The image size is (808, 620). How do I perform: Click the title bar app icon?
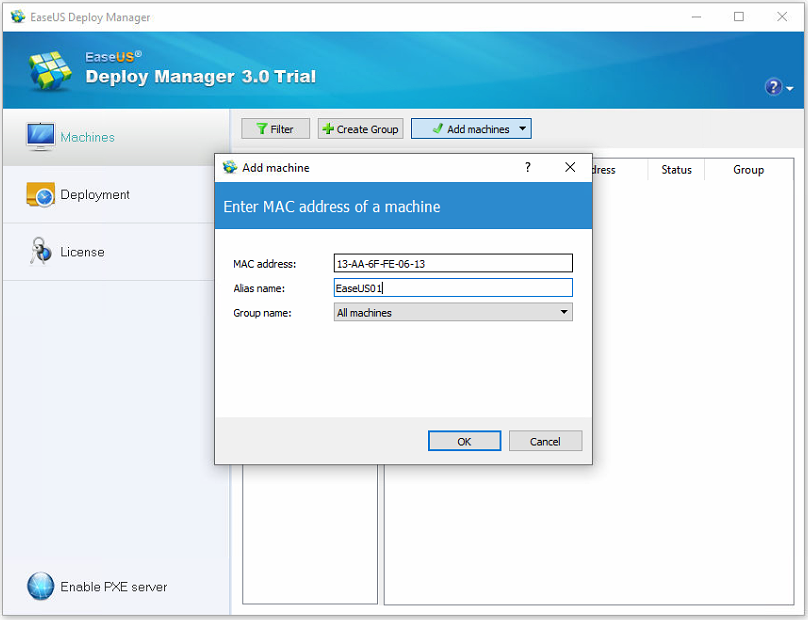pos(18,16)
